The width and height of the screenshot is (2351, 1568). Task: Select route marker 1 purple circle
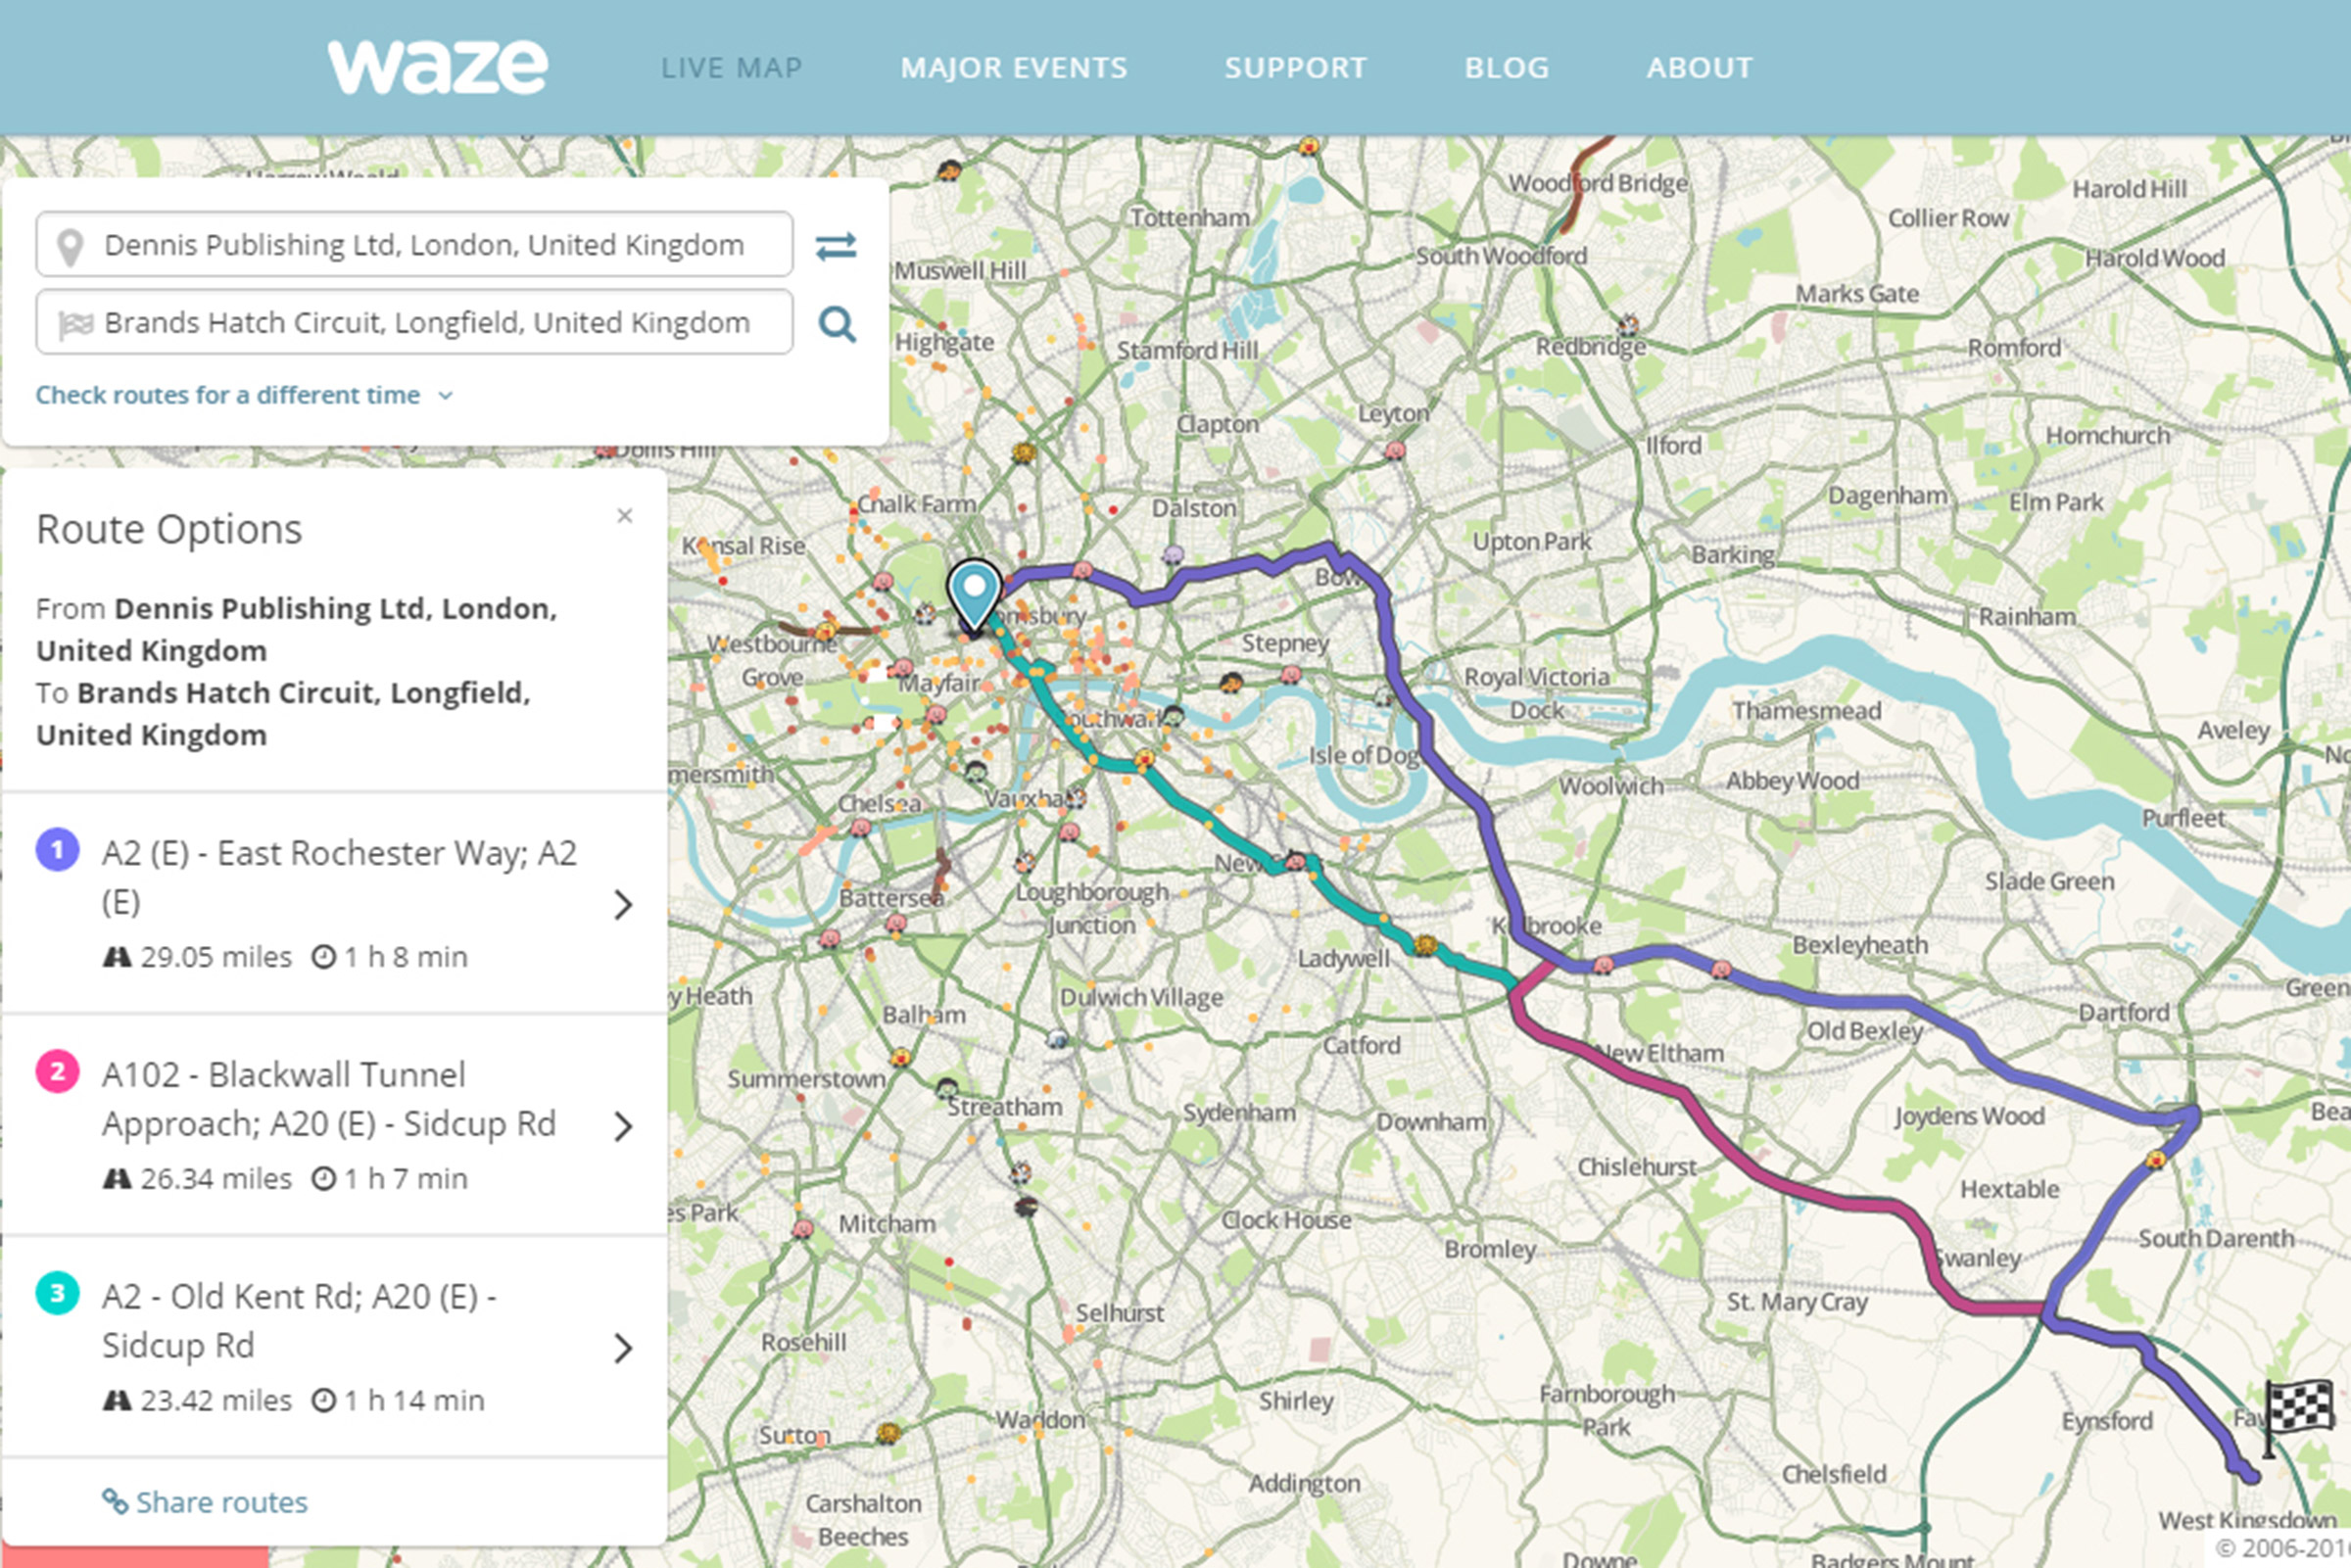[57, 853]
